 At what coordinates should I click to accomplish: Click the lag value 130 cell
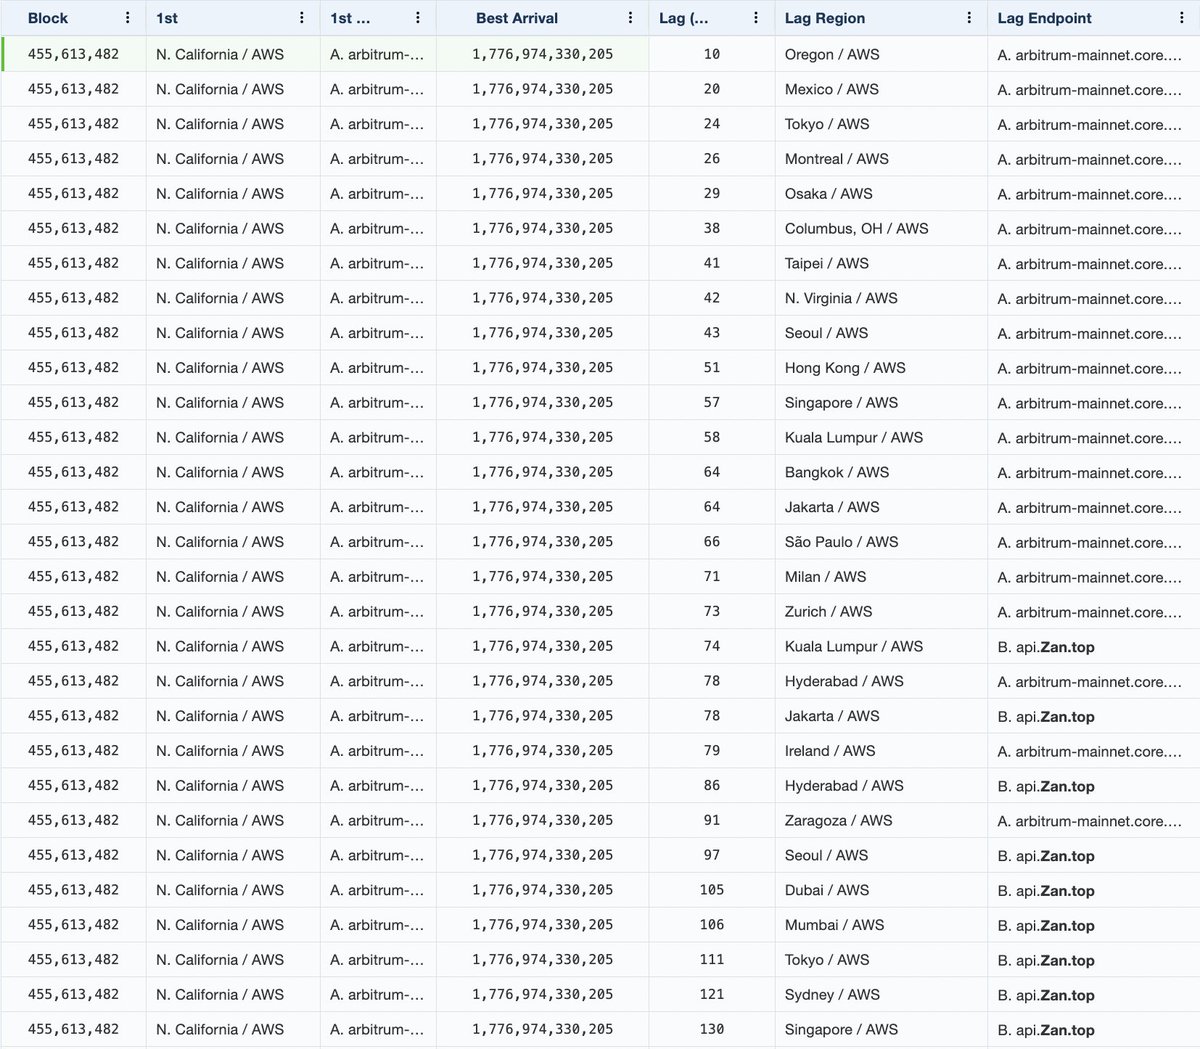(x=712, y=1029)
